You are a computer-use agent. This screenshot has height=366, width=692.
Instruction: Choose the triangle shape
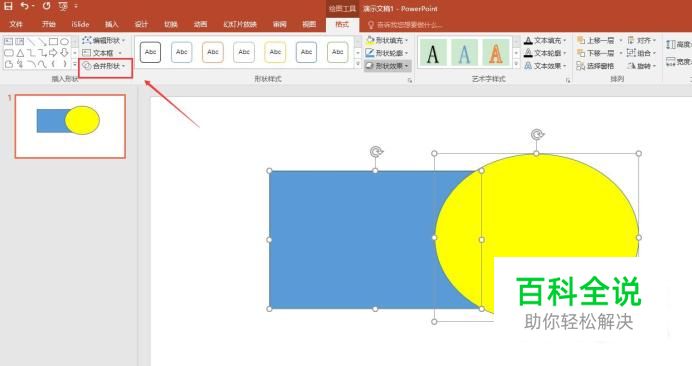20,53
